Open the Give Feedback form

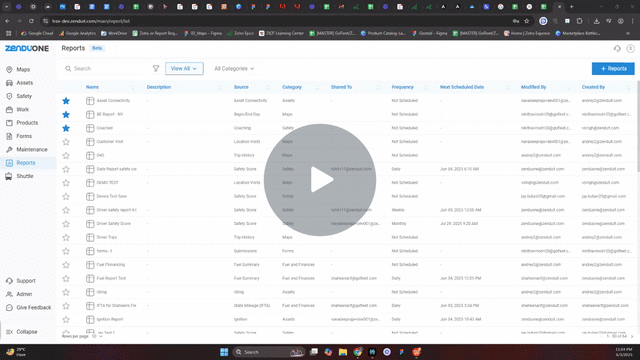tap(33, 308)
